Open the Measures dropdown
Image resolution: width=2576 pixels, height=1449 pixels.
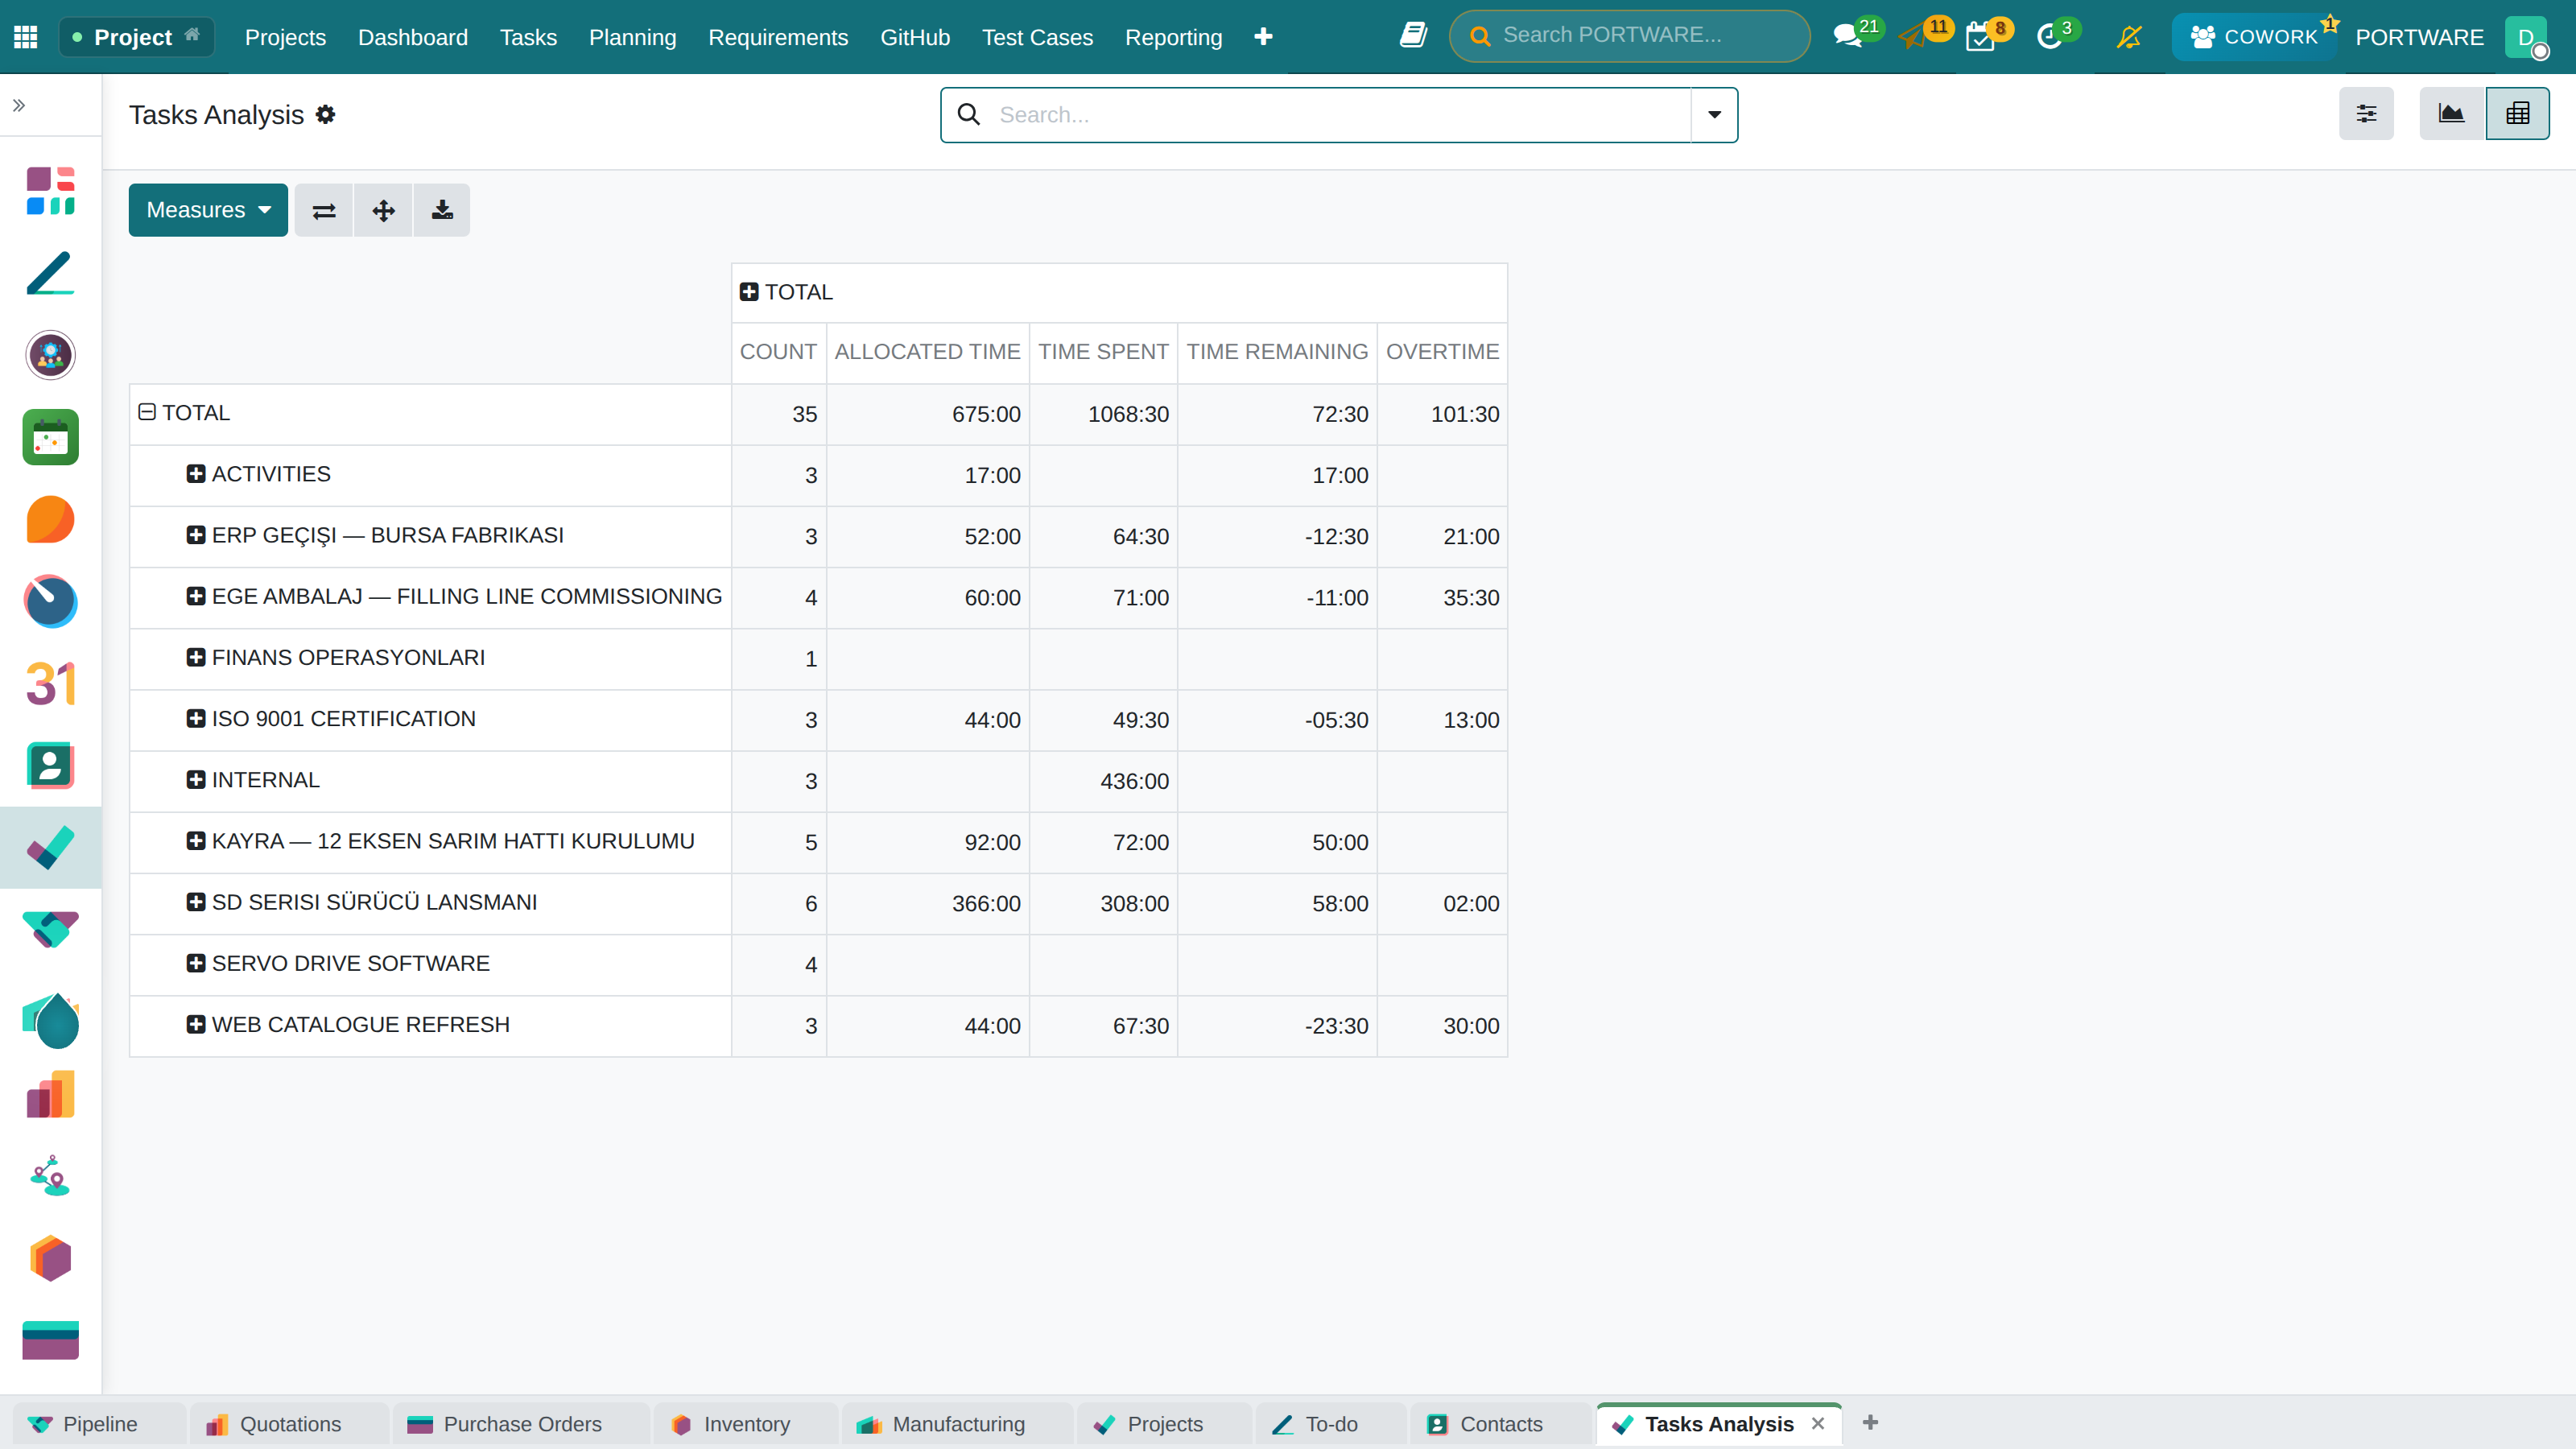coord(208,210)
